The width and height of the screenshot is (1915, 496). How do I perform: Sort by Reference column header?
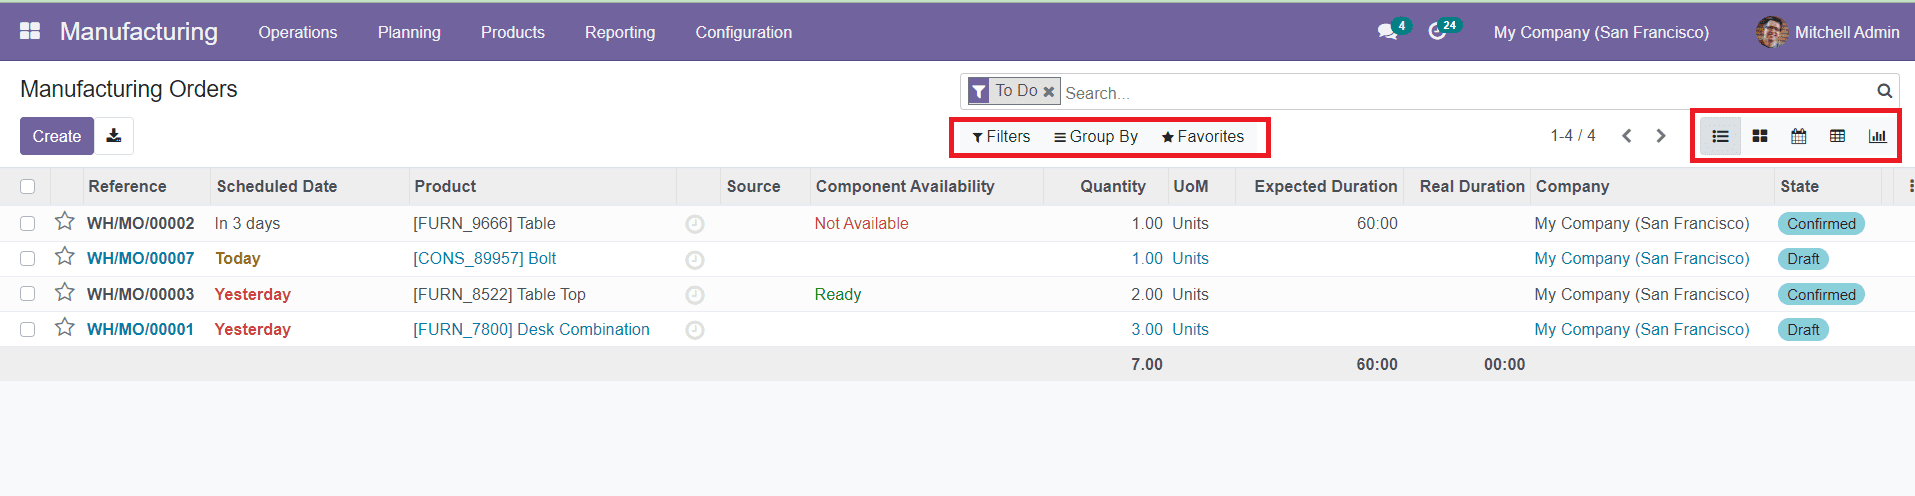[127, 187]
